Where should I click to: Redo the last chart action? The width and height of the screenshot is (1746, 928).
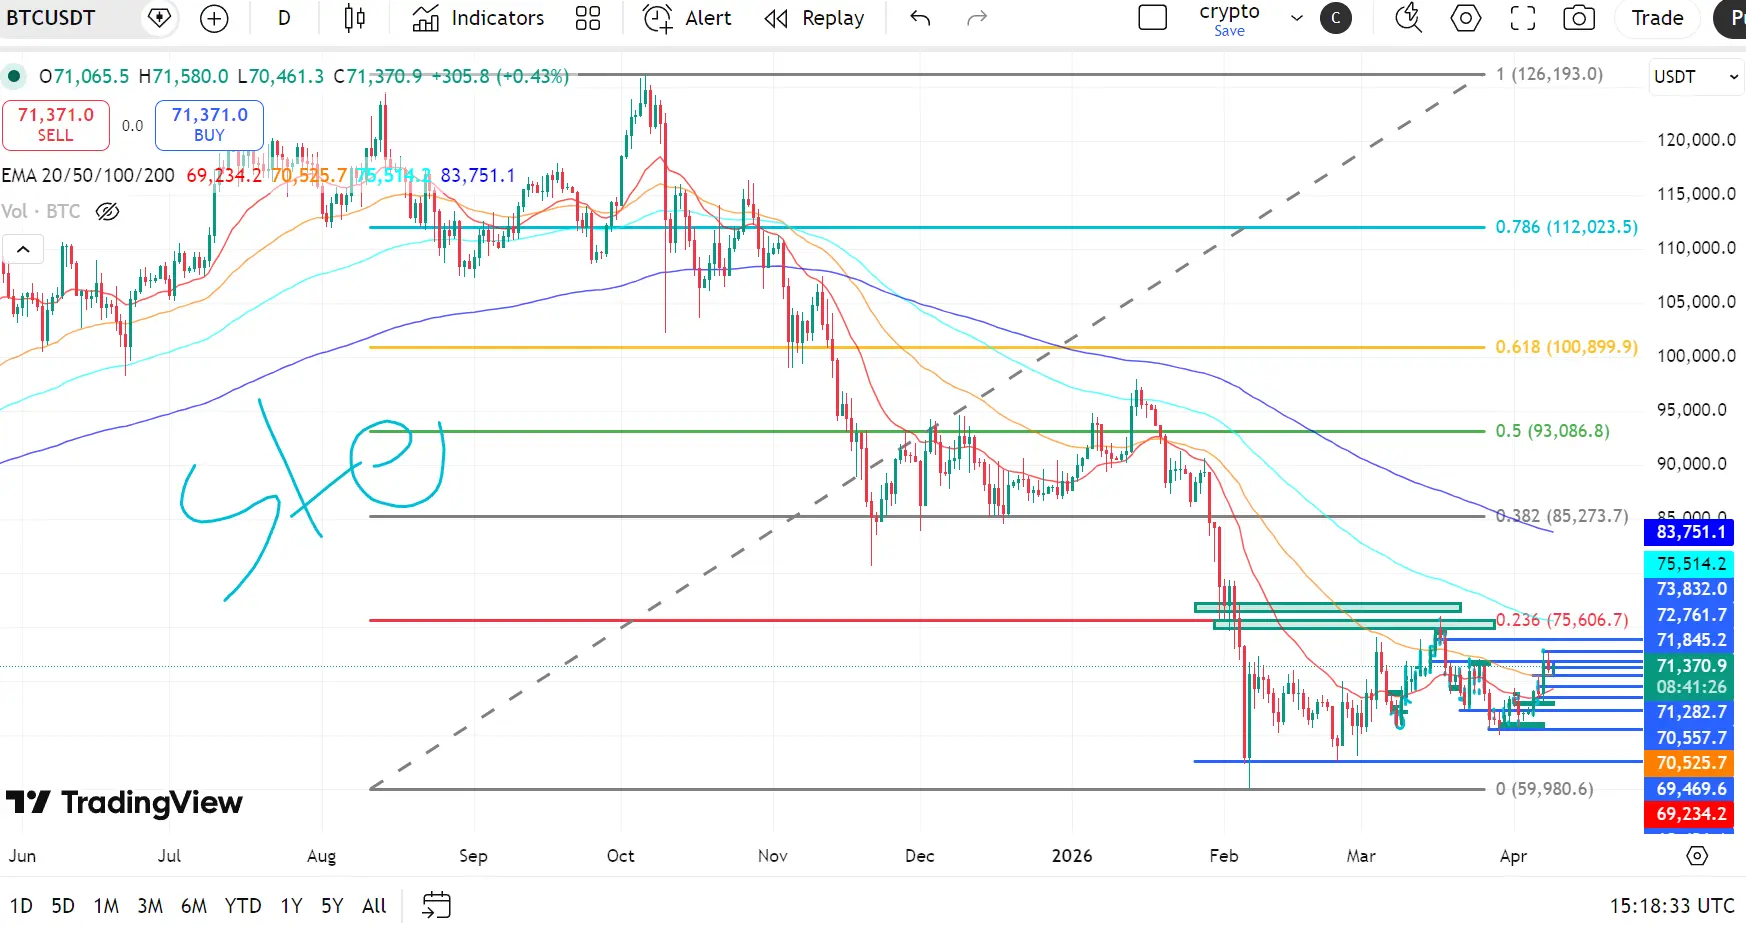[x=977, y=18]
